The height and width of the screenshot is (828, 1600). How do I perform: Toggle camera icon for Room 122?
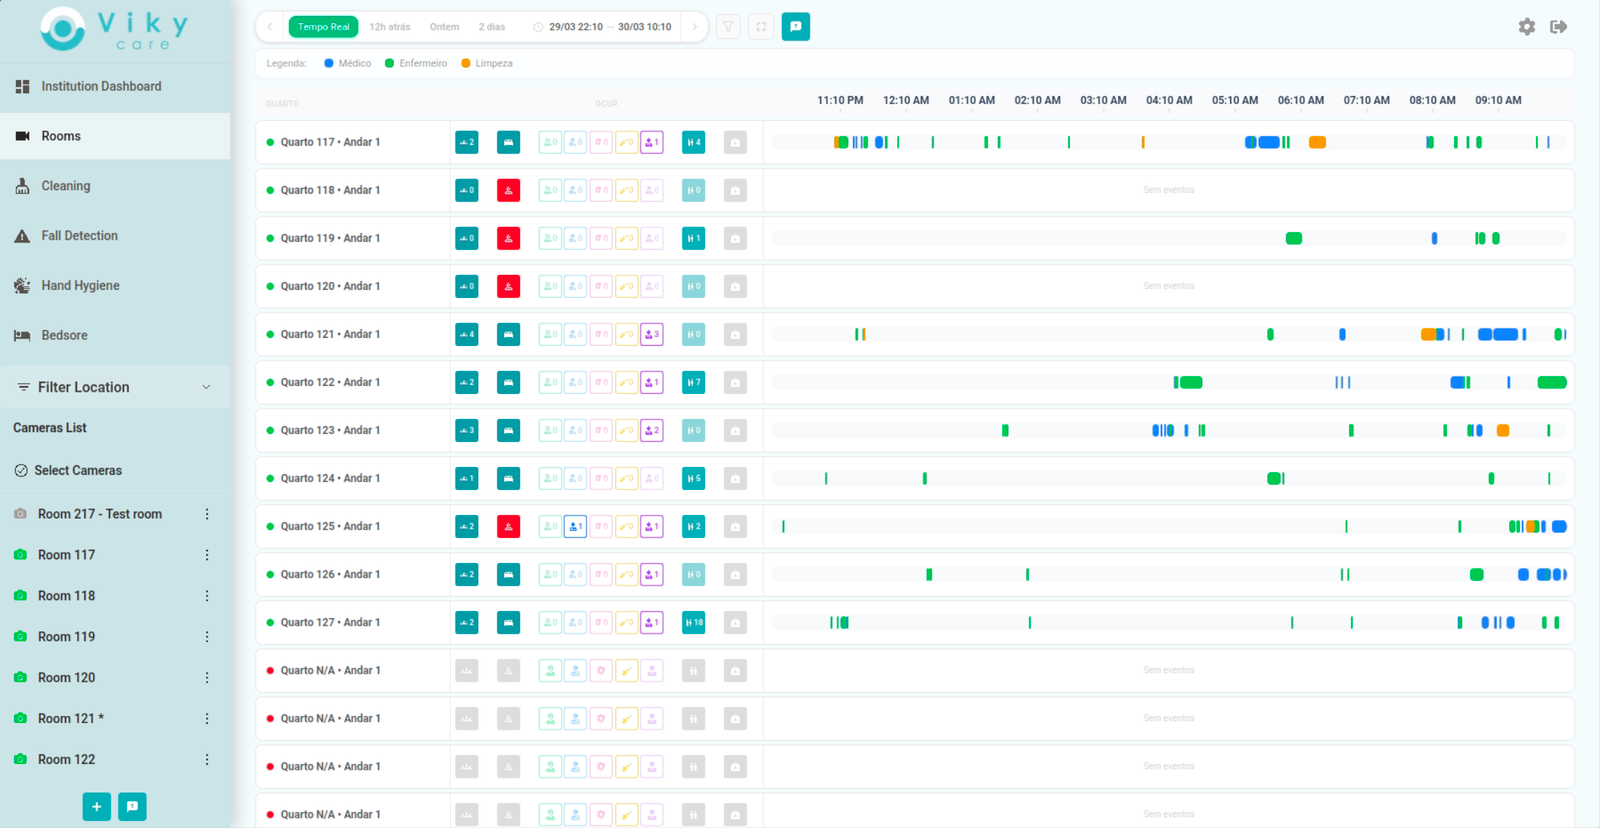(20, 759)
